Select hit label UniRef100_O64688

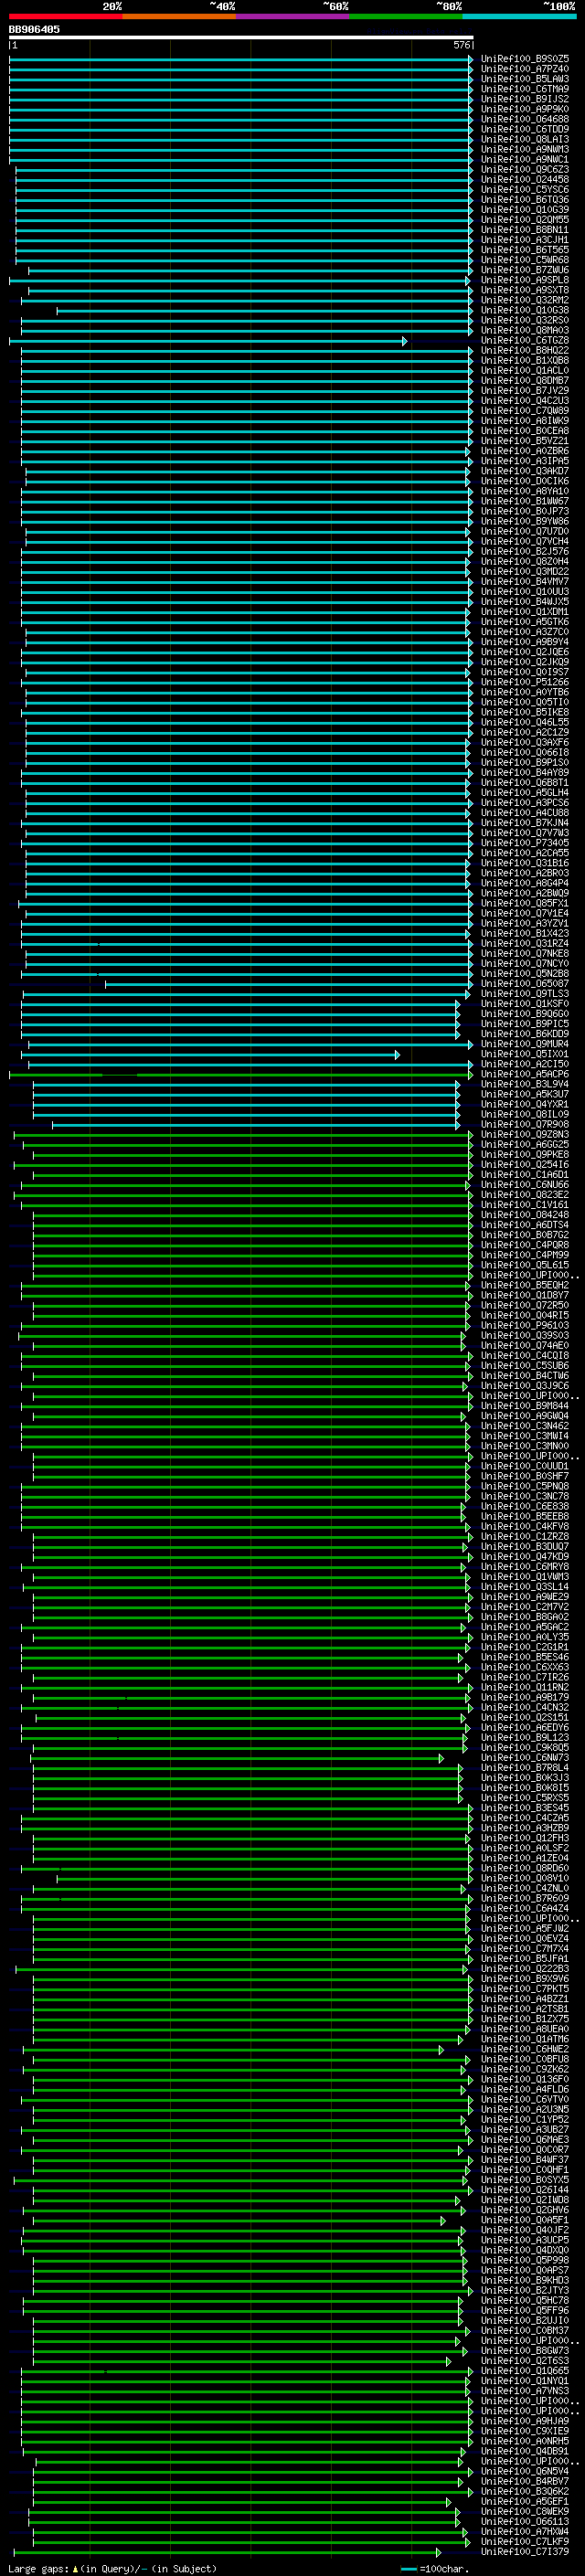525,119
